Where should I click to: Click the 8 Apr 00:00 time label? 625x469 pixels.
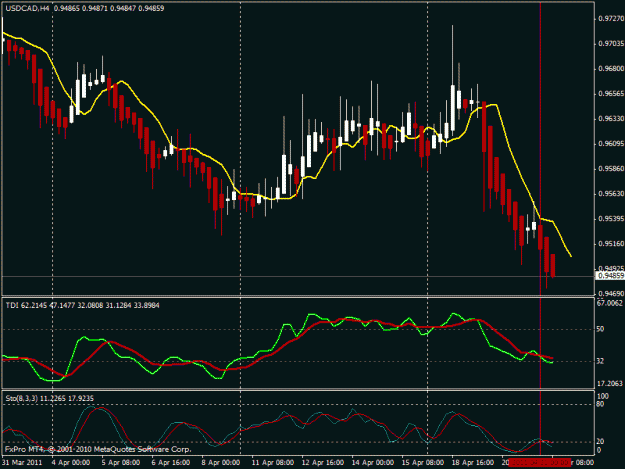[x=220, y=463]
